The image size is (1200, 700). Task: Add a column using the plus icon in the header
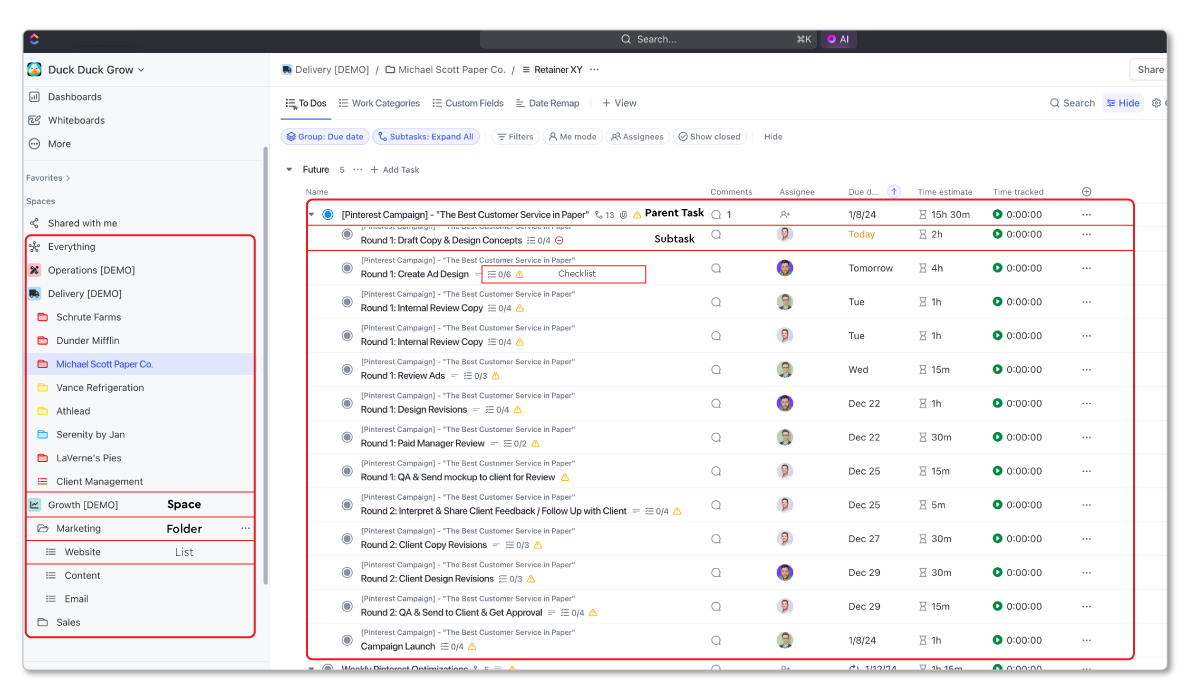(1086, 191)
